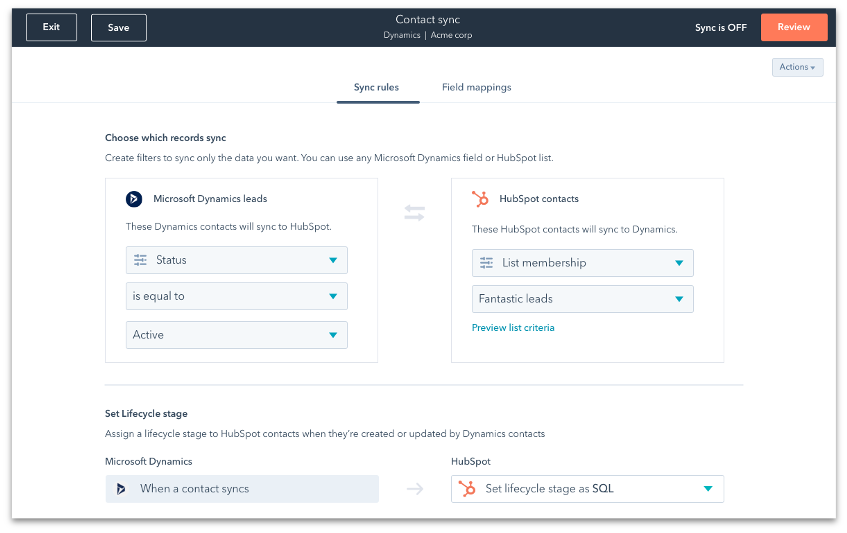Screen dimensions: 847x533
Task: Click the Exit button
Action: coord(51,27)
